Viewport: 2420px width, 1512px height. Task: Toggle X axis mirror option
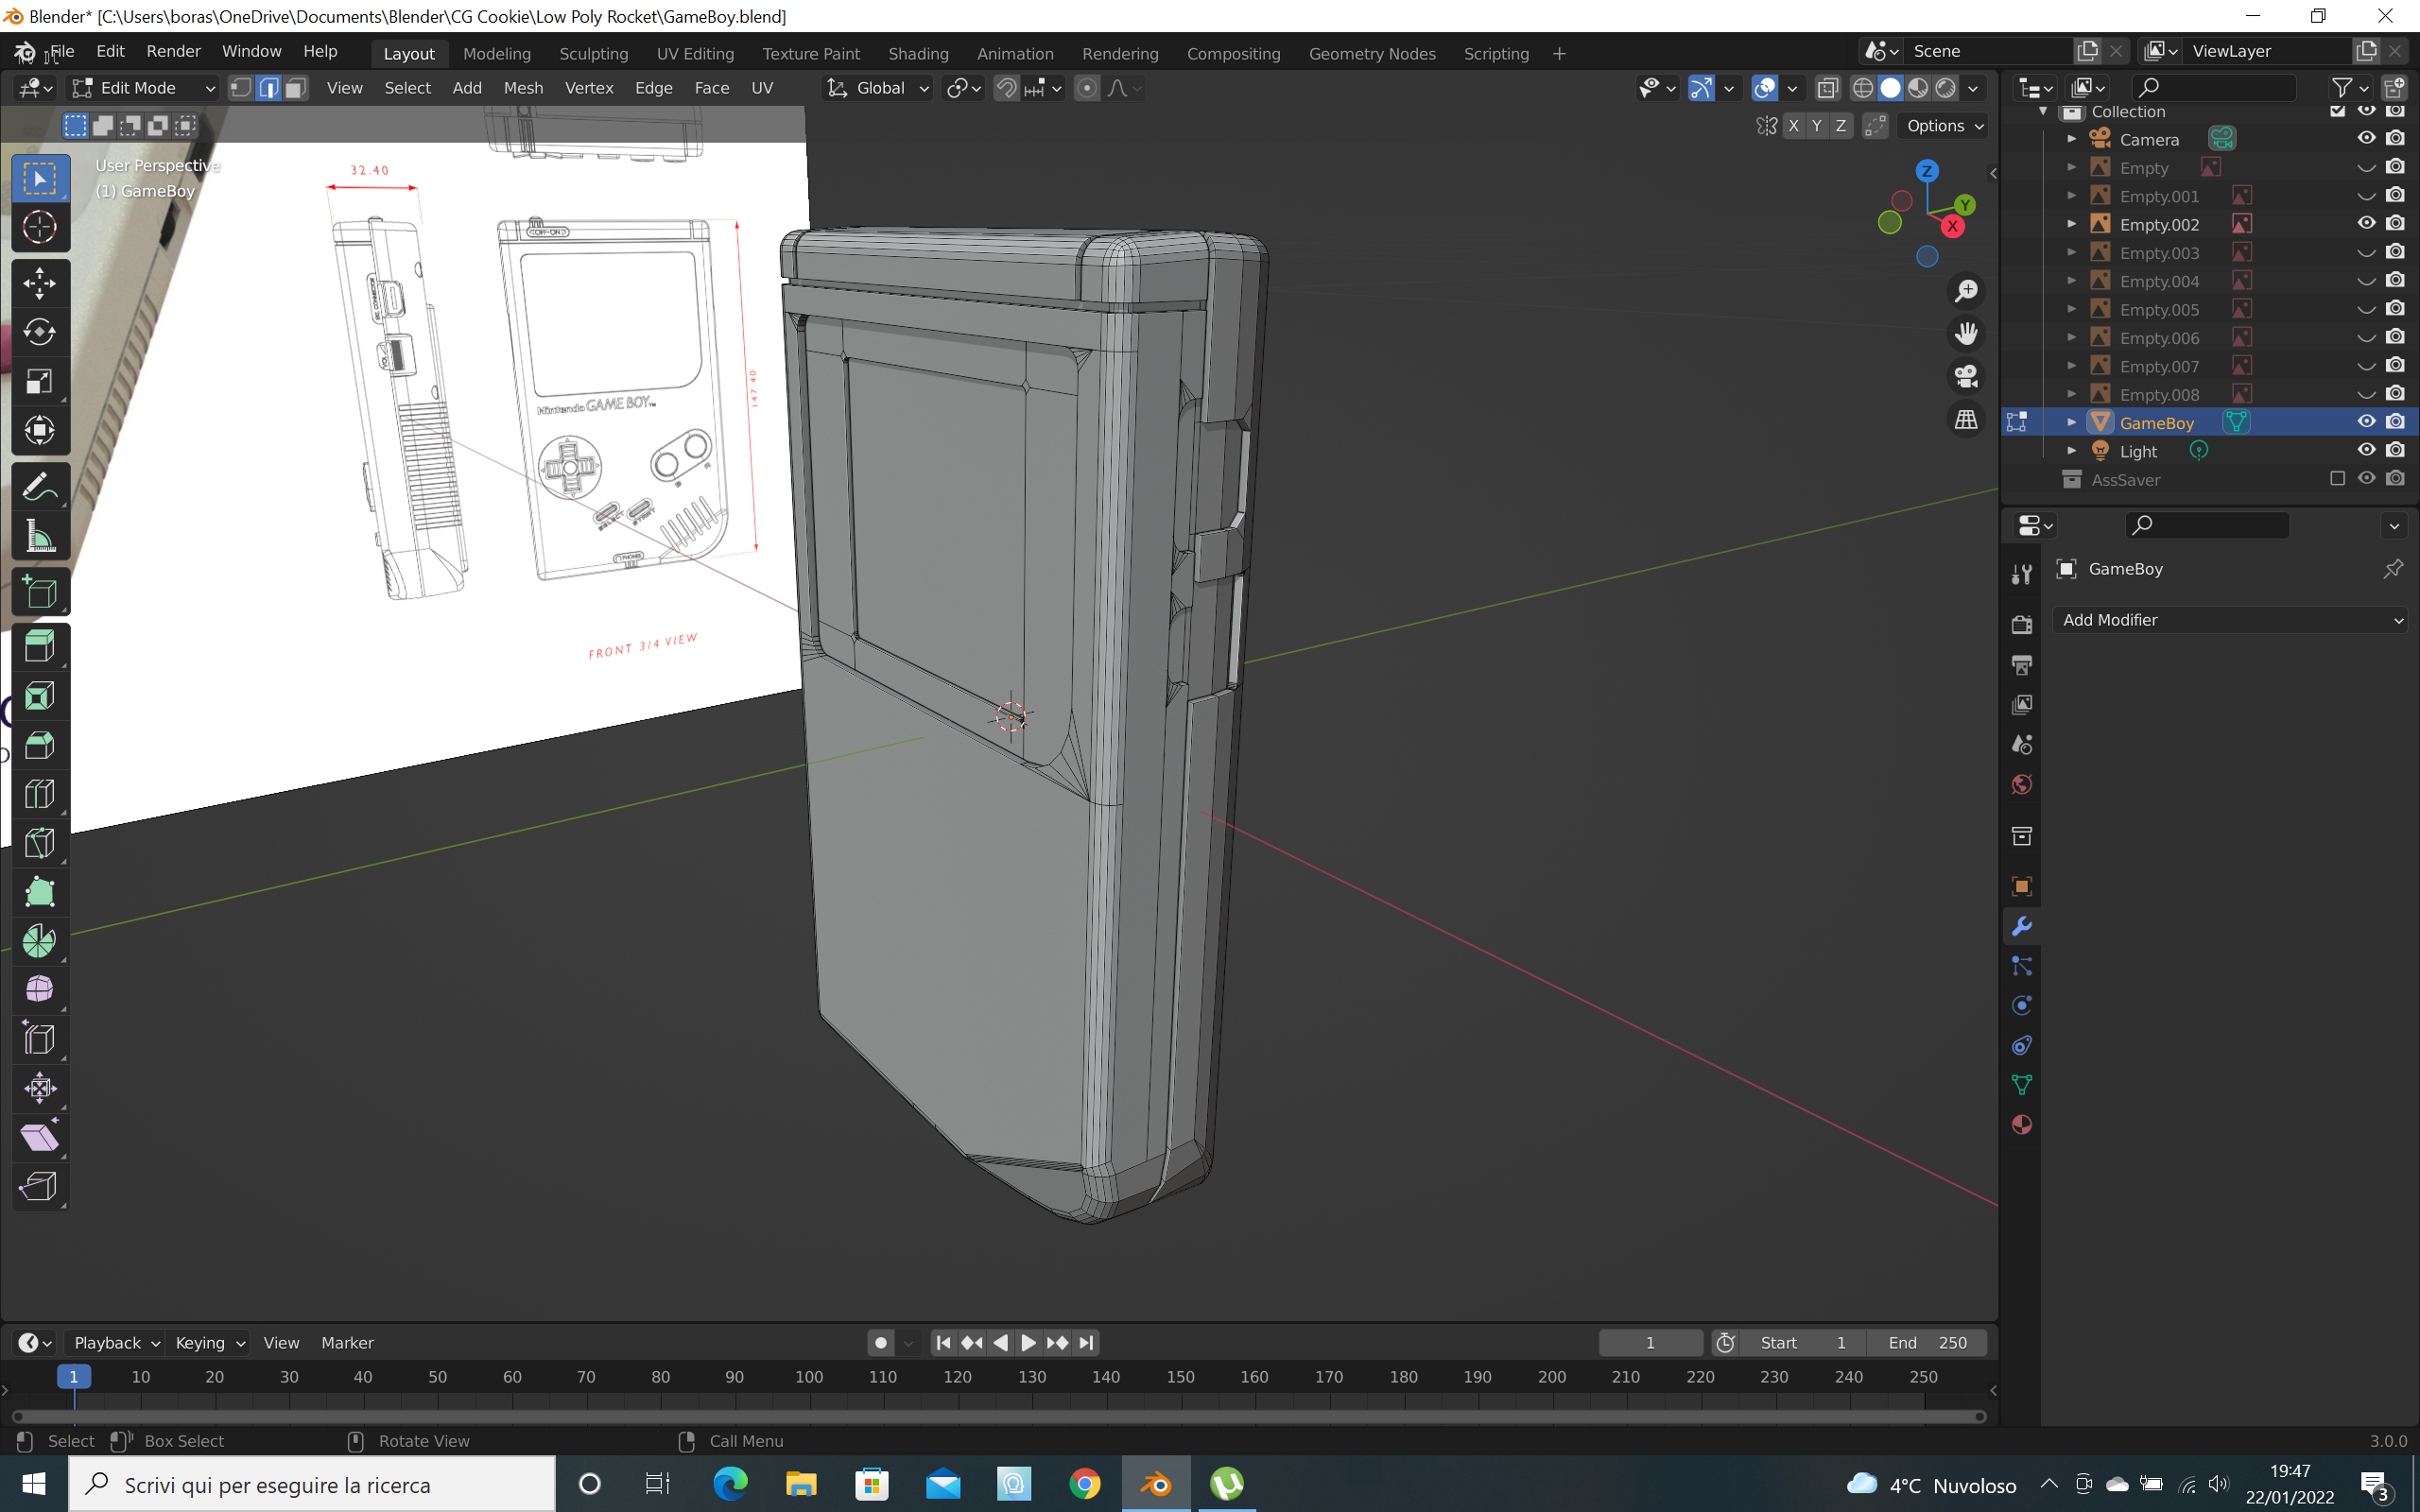[x=1793, y=126]
